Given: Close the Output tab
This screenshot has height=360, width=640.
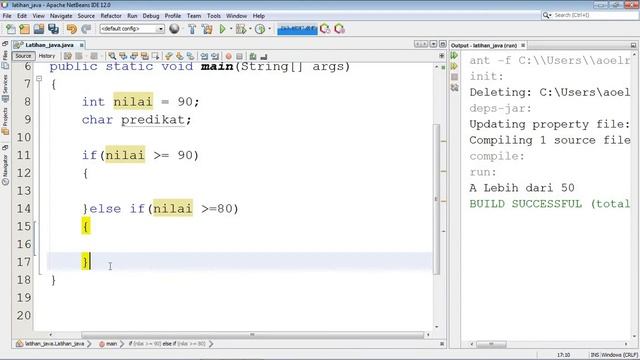Looking at the screenshot, I should (523, 45).
